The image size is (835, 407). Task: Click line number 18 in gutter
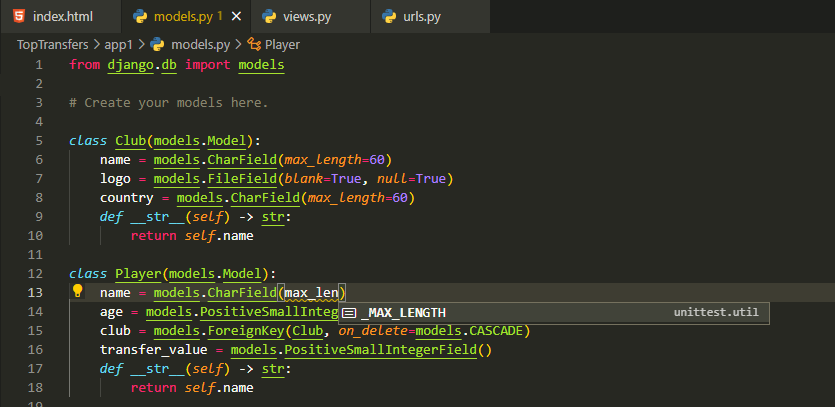tap(35, 387)
